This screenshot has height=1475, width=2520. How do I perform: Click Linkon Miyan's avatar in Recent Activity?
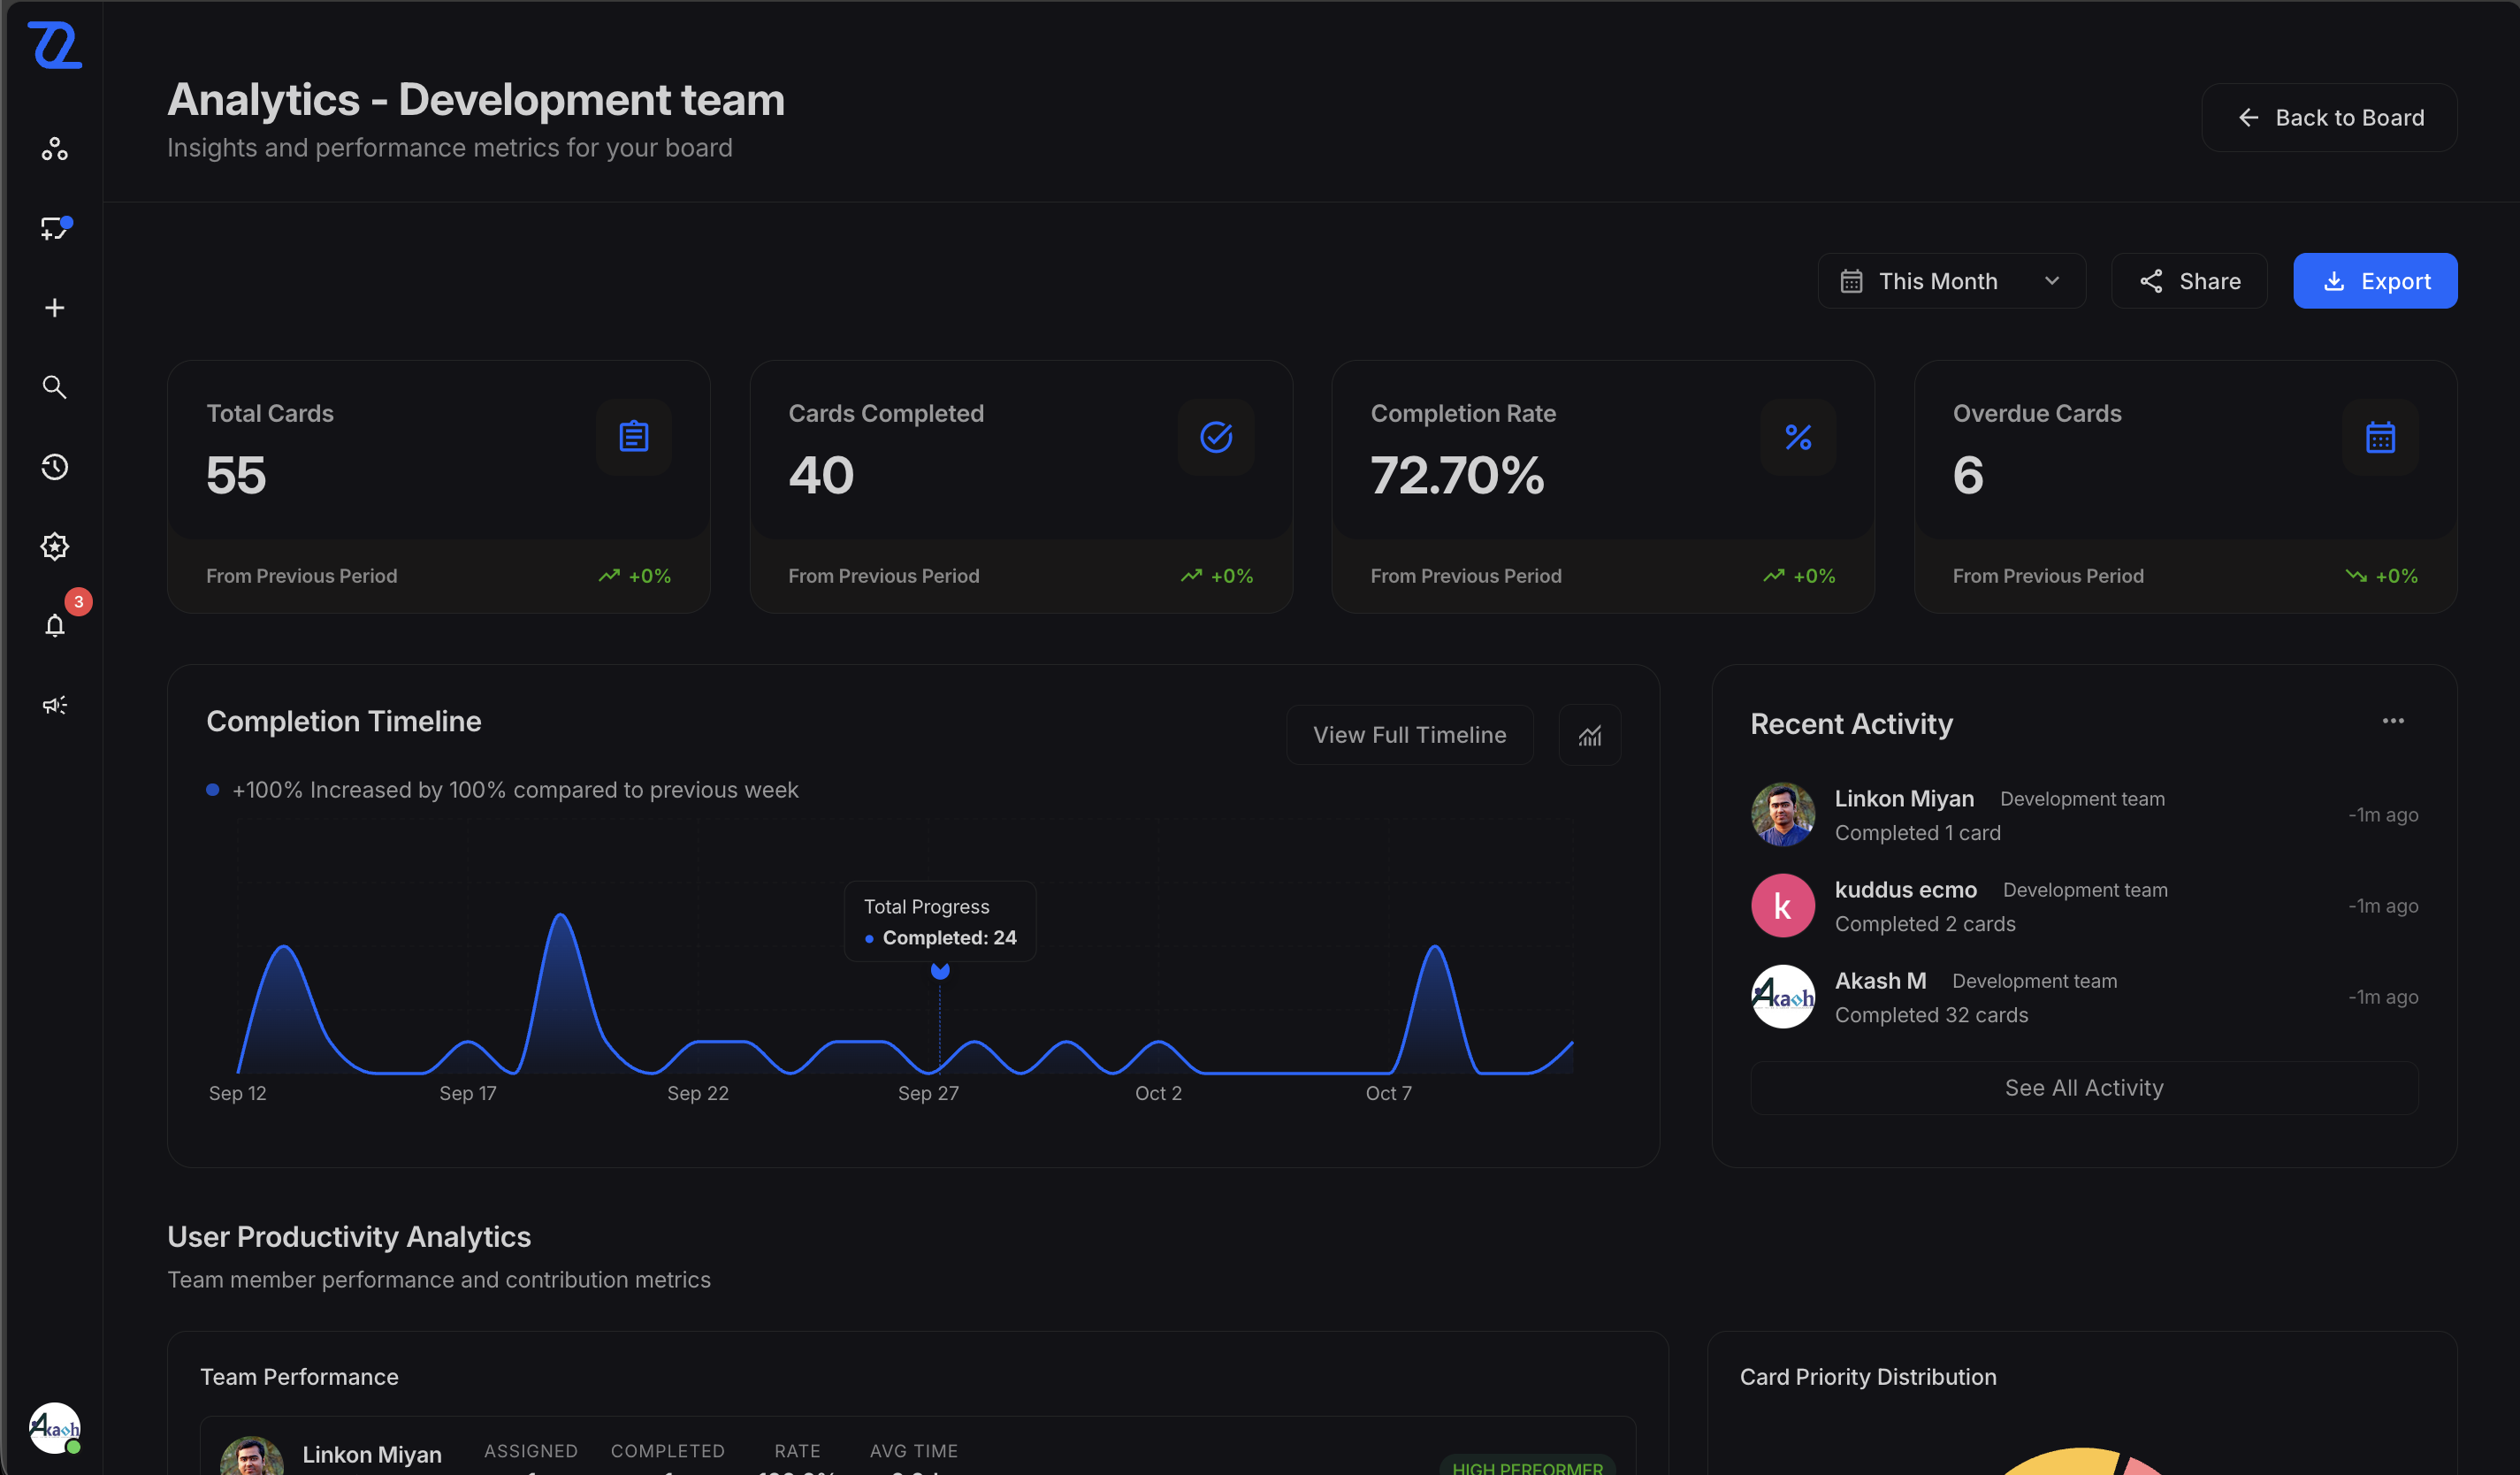1782,814
